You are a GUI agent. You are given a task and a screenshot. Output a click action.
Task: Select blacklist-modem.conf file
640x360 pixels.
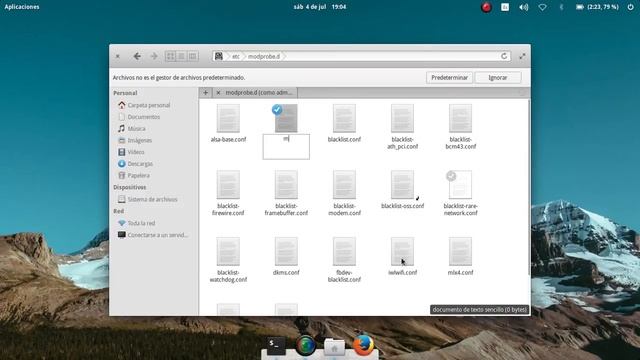[x=344, y=193]
